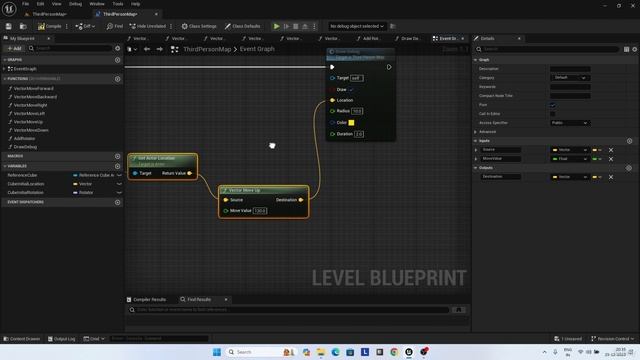Save the blueprint with the disk icon
Image resolution: width=640 pixels, height=360 pixels.
(x=9, y=26)
